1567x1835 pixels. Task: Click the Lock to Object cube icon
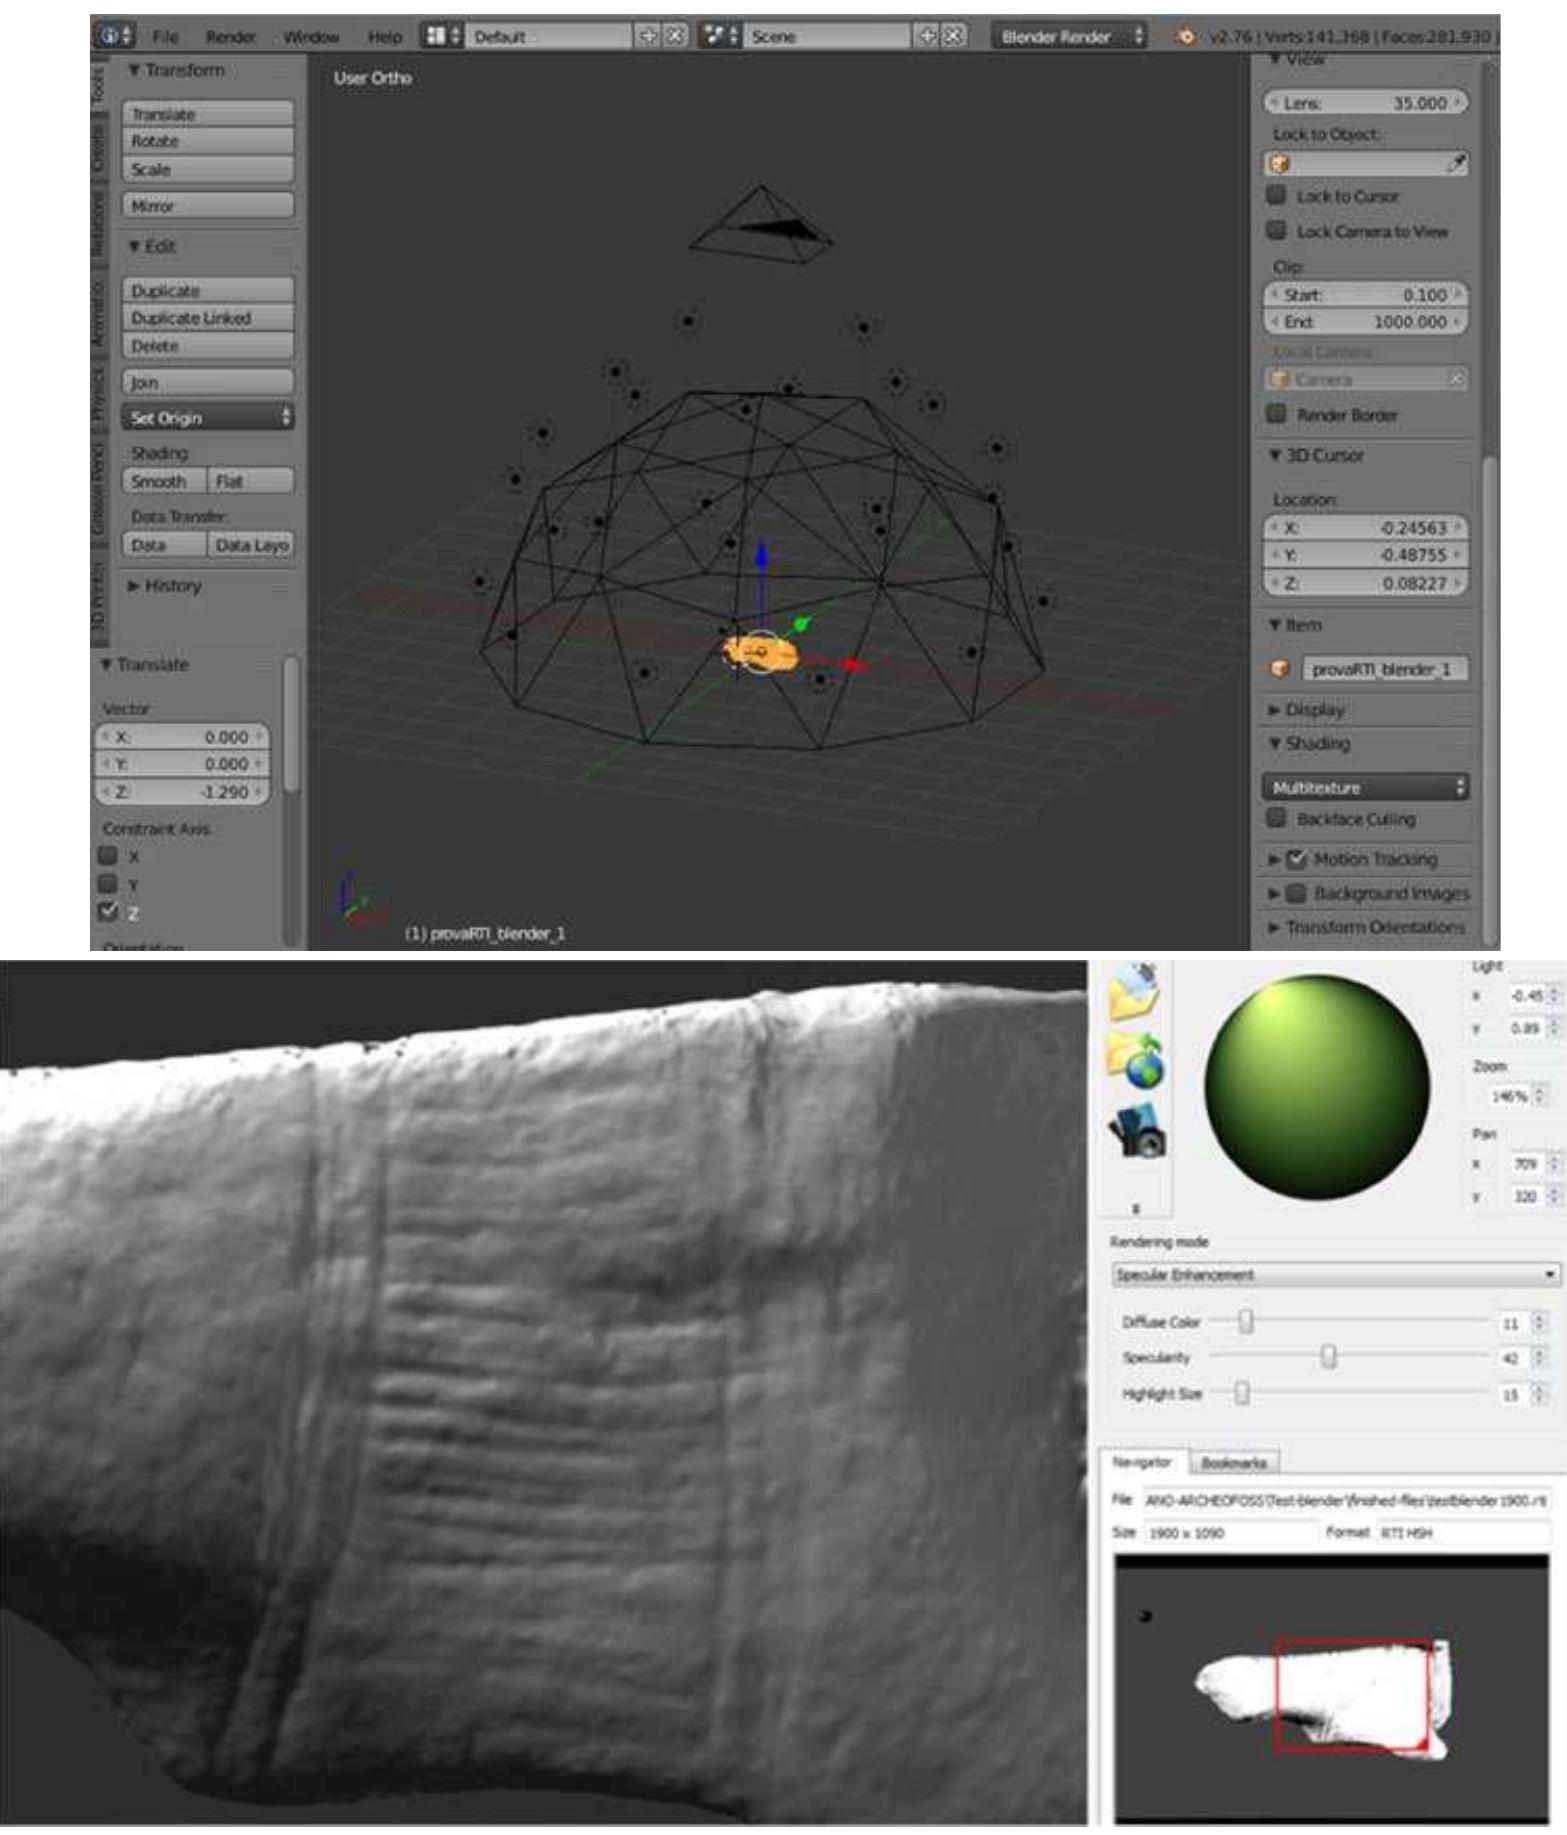(x=1279, y=163)
